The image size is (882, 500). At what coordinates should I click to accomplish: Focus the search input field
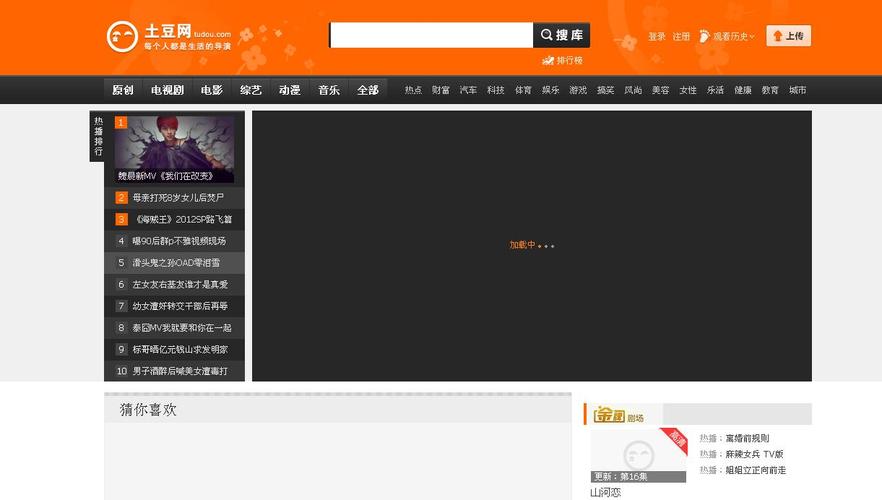[x=431, y=35]
